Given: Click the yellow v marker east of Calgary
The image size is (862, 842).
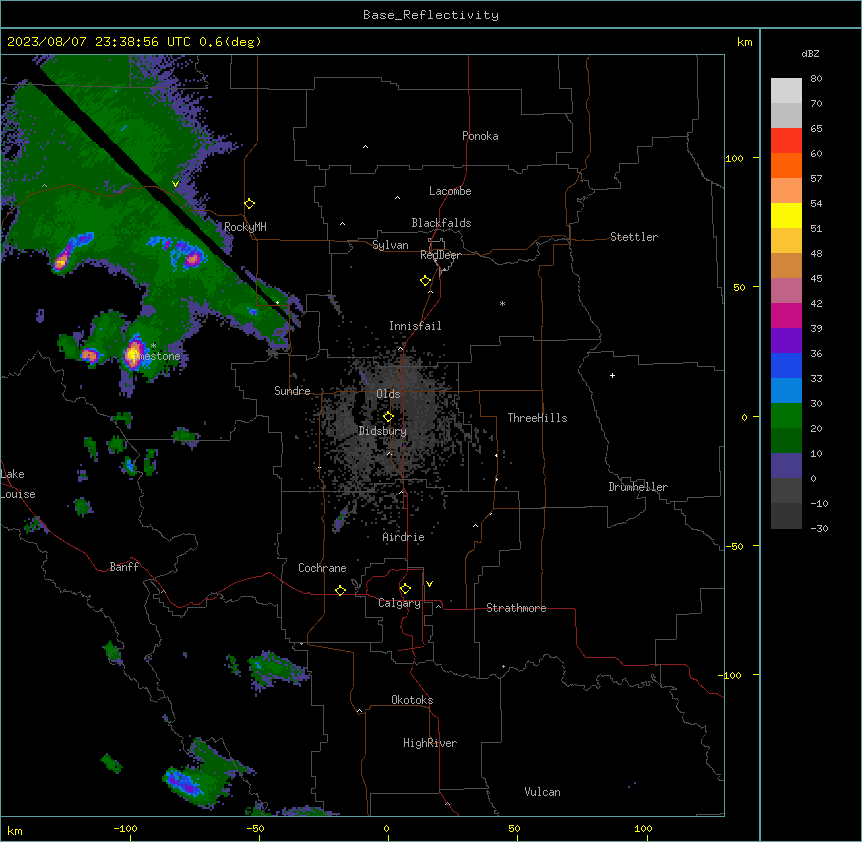Looking at the screenshot, I should point(429,584).
